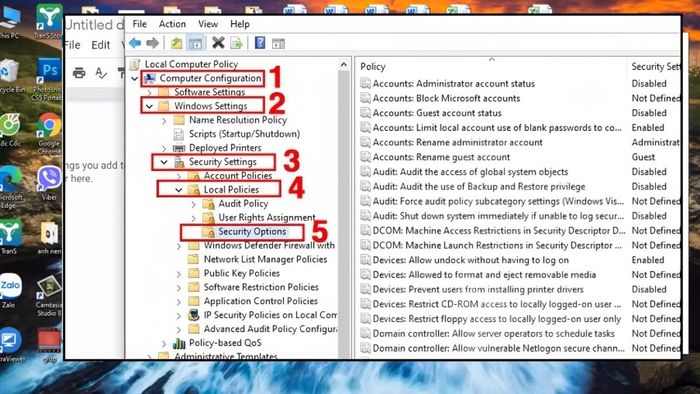Viewport: 700px width, 394px height.
Task: Collapse the Windows Settings node
Action: coord(150,106)
